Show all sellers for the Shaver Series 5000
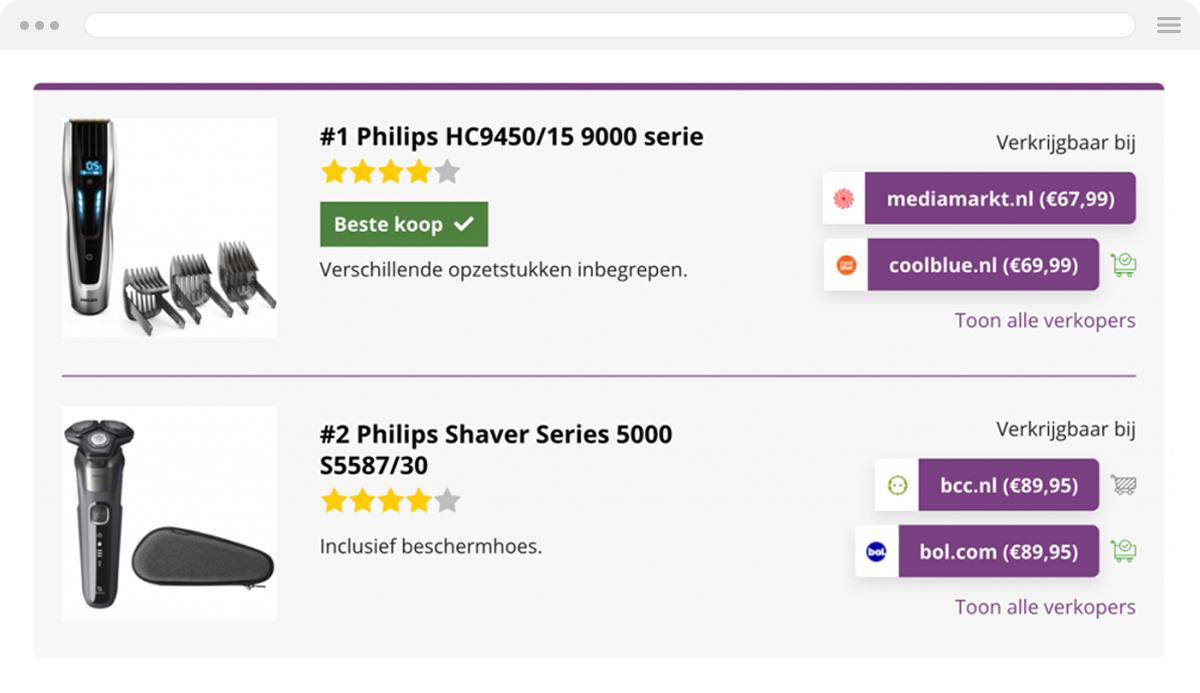 tap(1045, 607)
